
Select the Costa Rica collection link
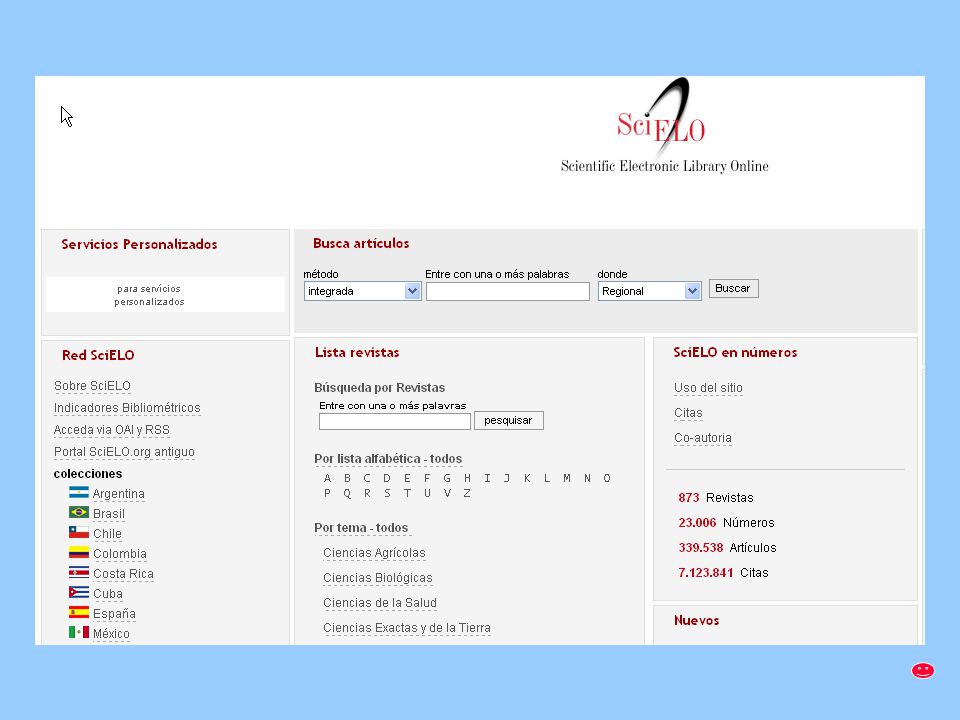click(123, 574)
